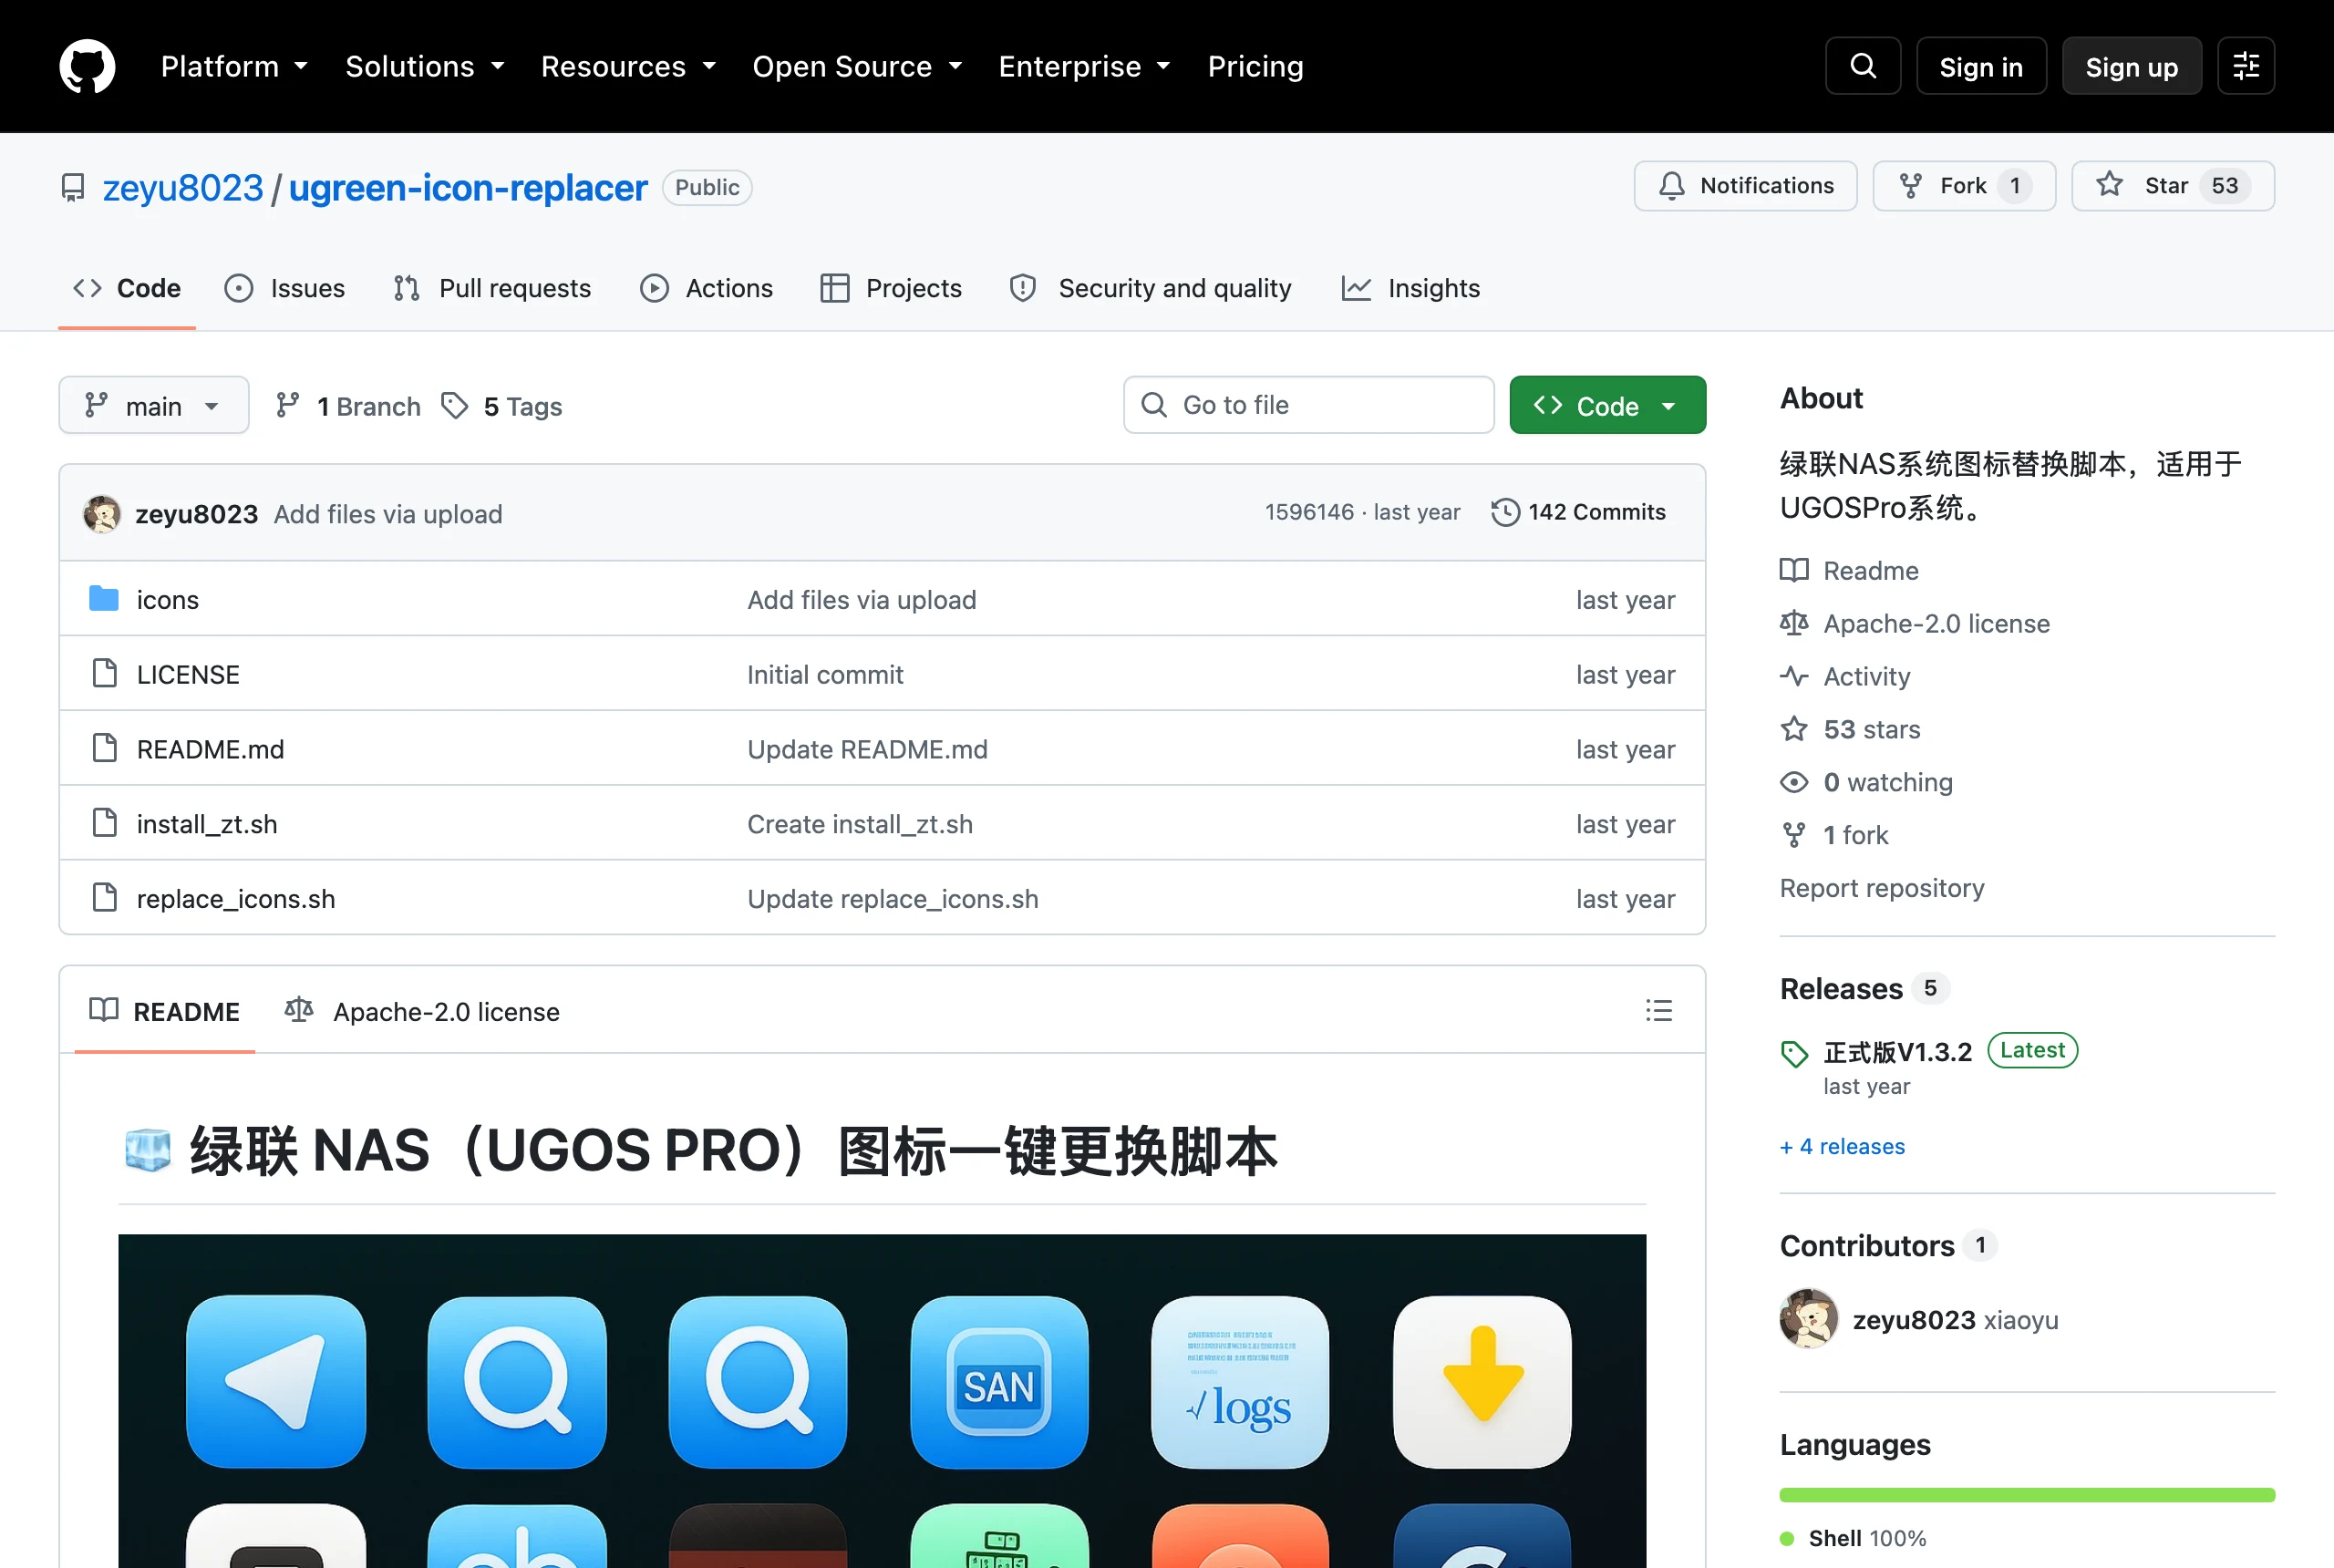Open the ugreen-icon-replacer repository link

click(x=468, y=188)
